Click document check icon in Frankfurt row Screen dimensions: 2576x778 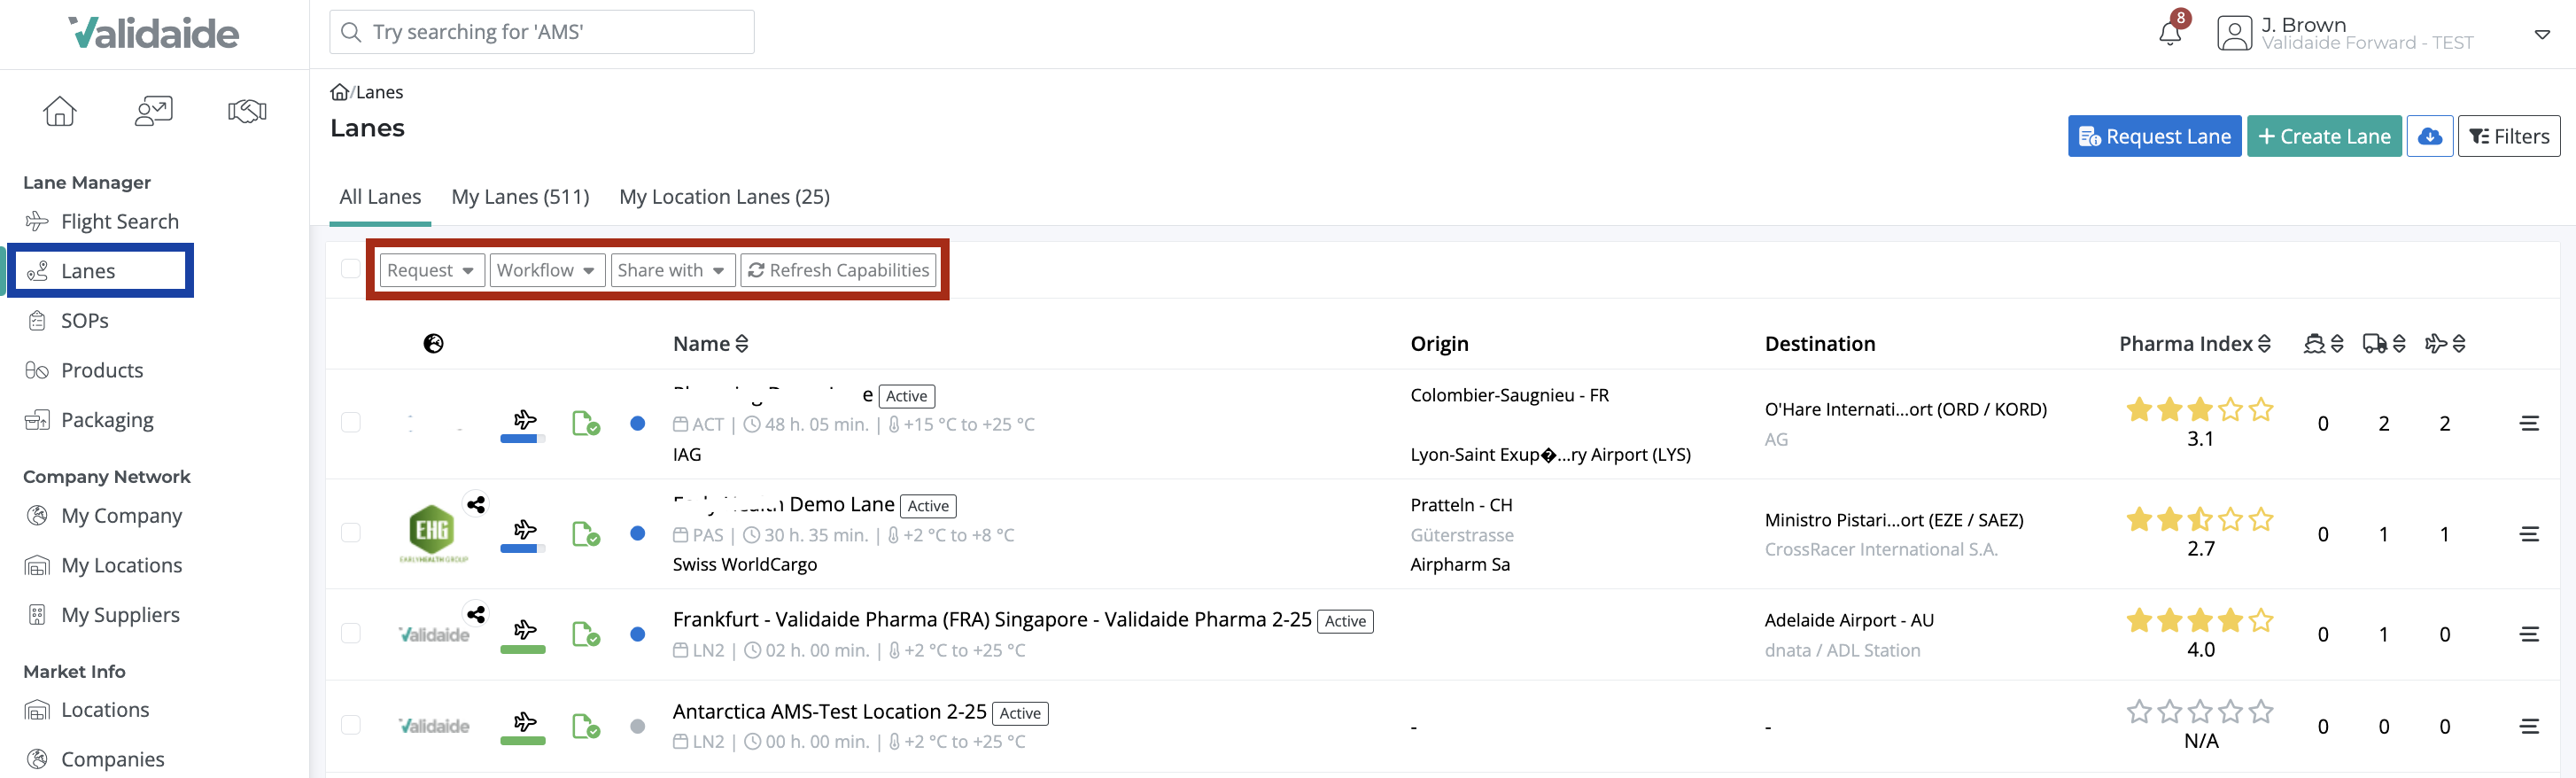586,634
